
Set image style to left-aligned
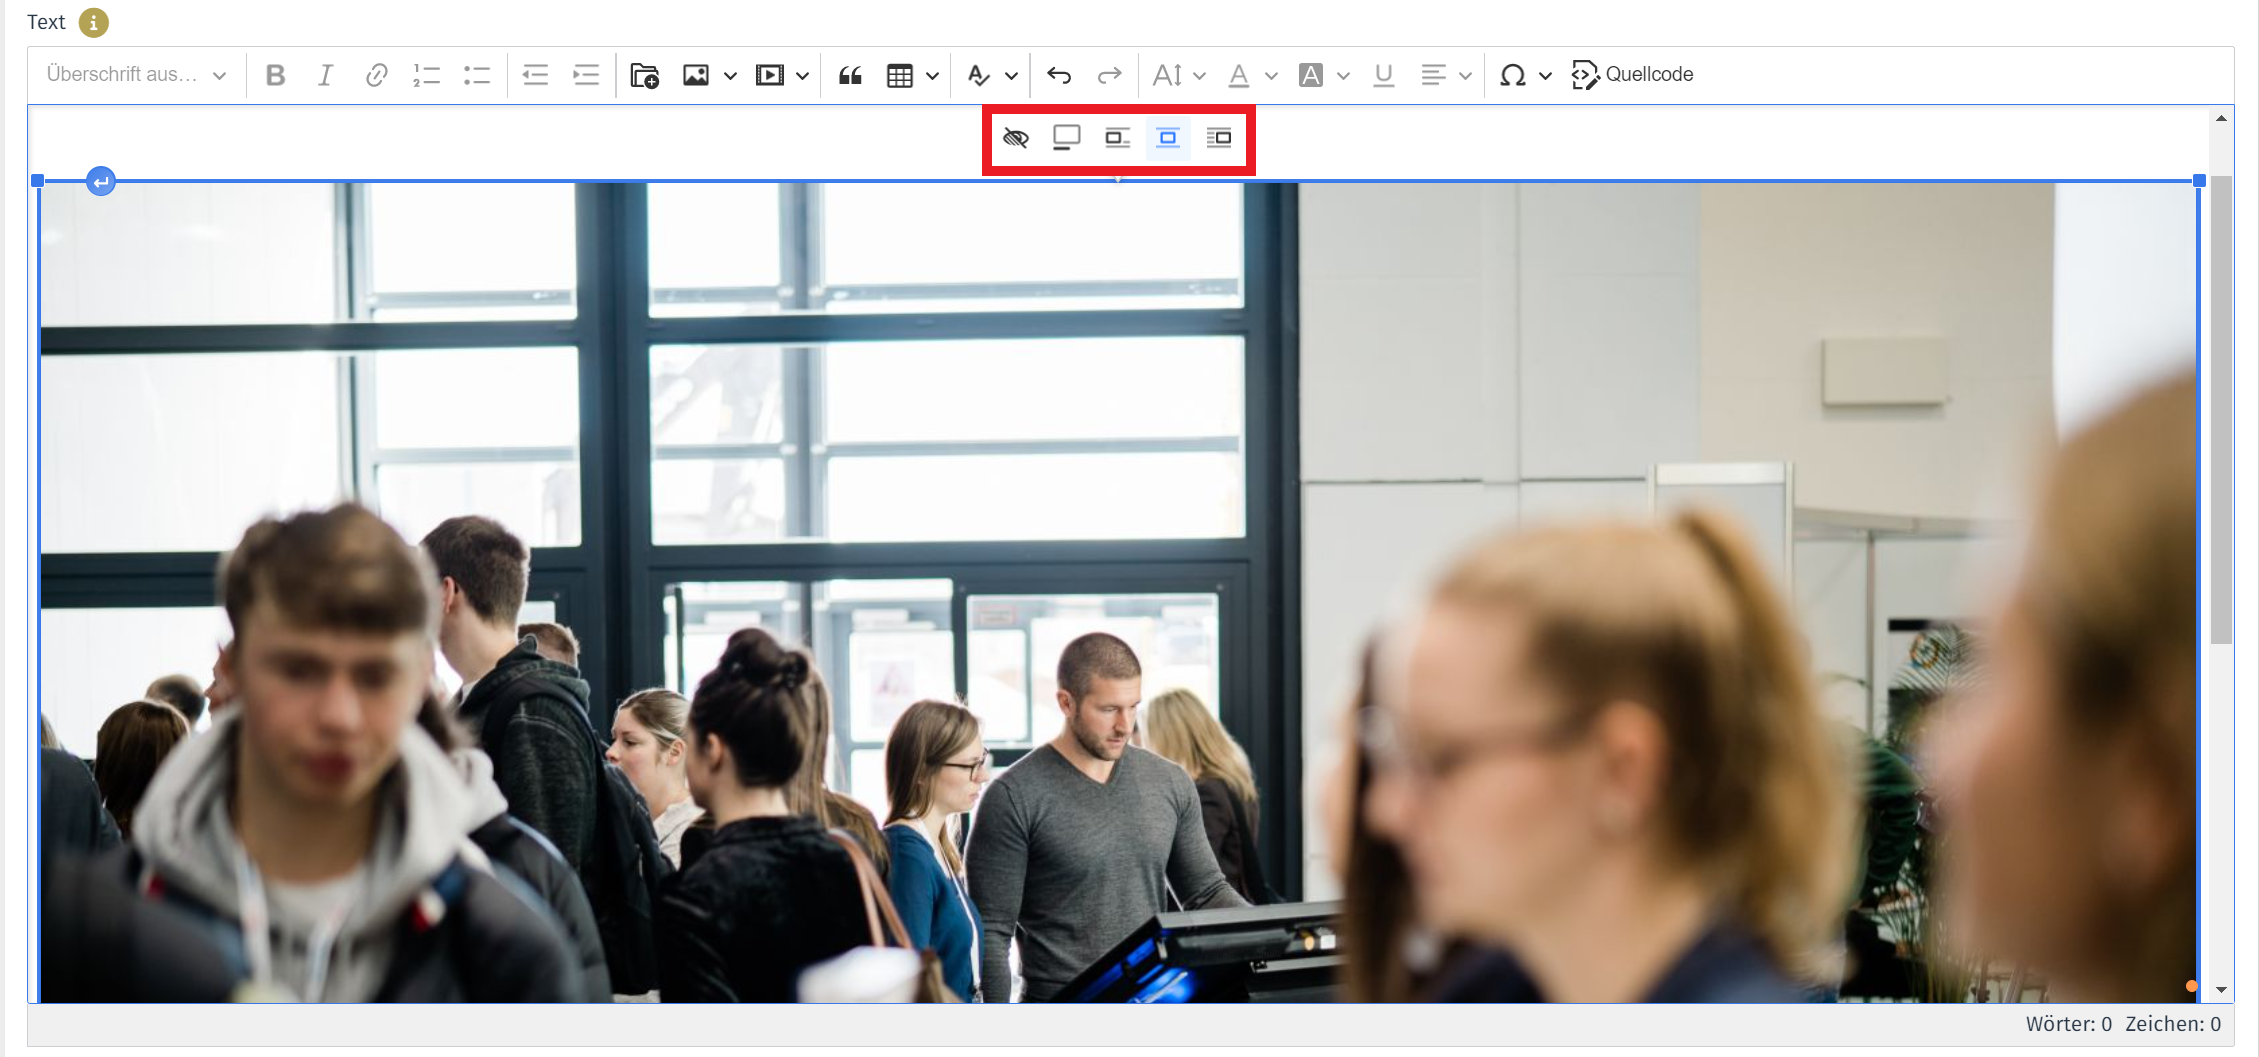[x=1117, y=138]
